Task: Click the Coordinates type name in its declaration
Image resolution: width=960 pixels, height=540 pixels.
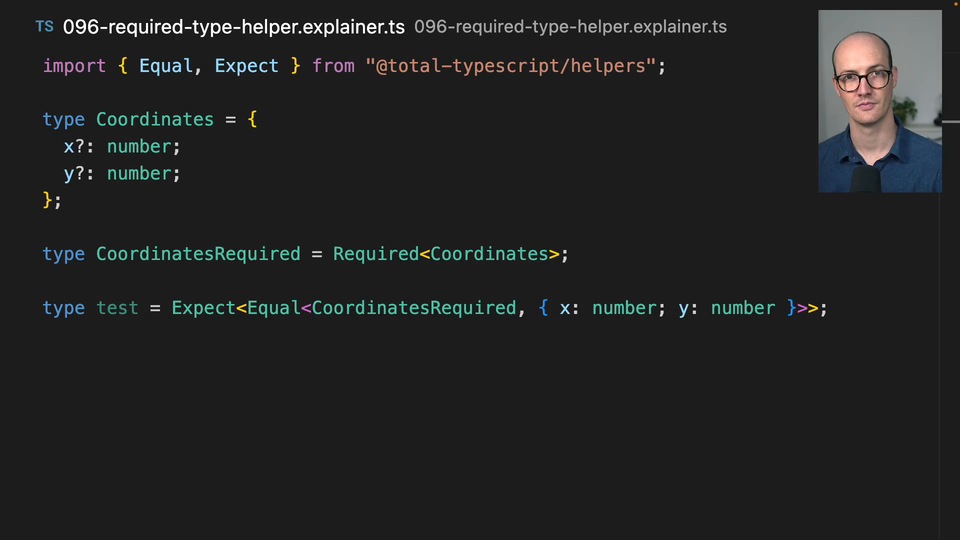Action: [x=154, y=120]
